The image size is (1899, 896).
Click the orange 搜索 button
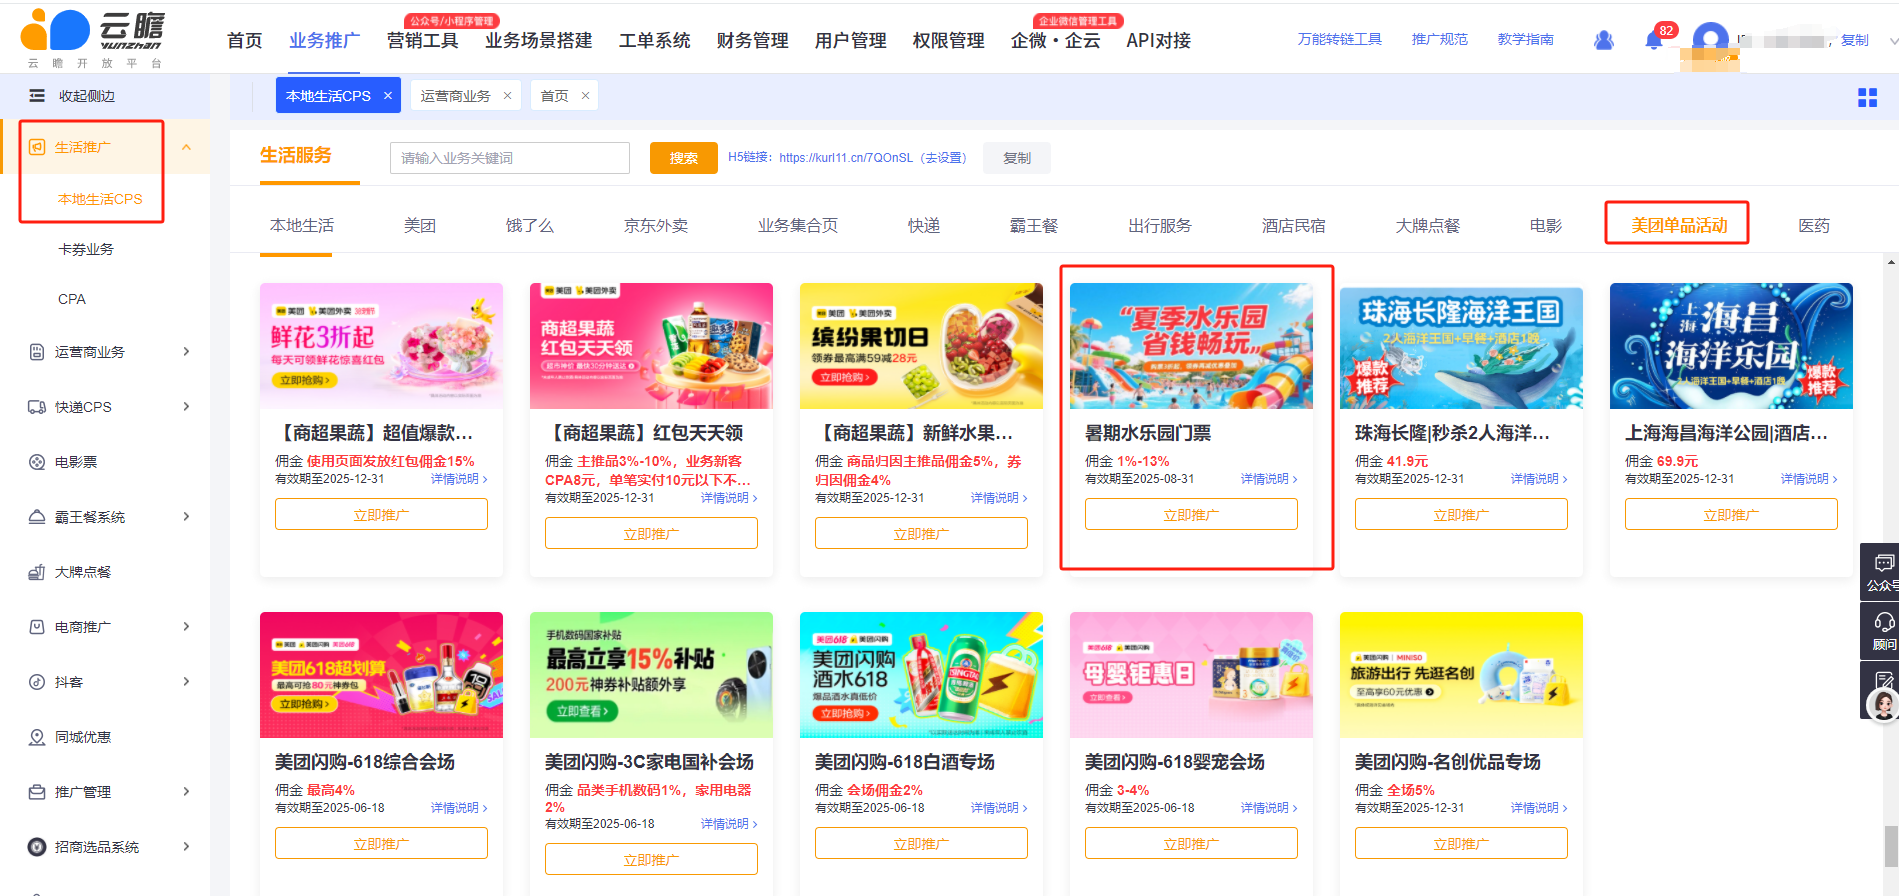click(x=683, y=158)
